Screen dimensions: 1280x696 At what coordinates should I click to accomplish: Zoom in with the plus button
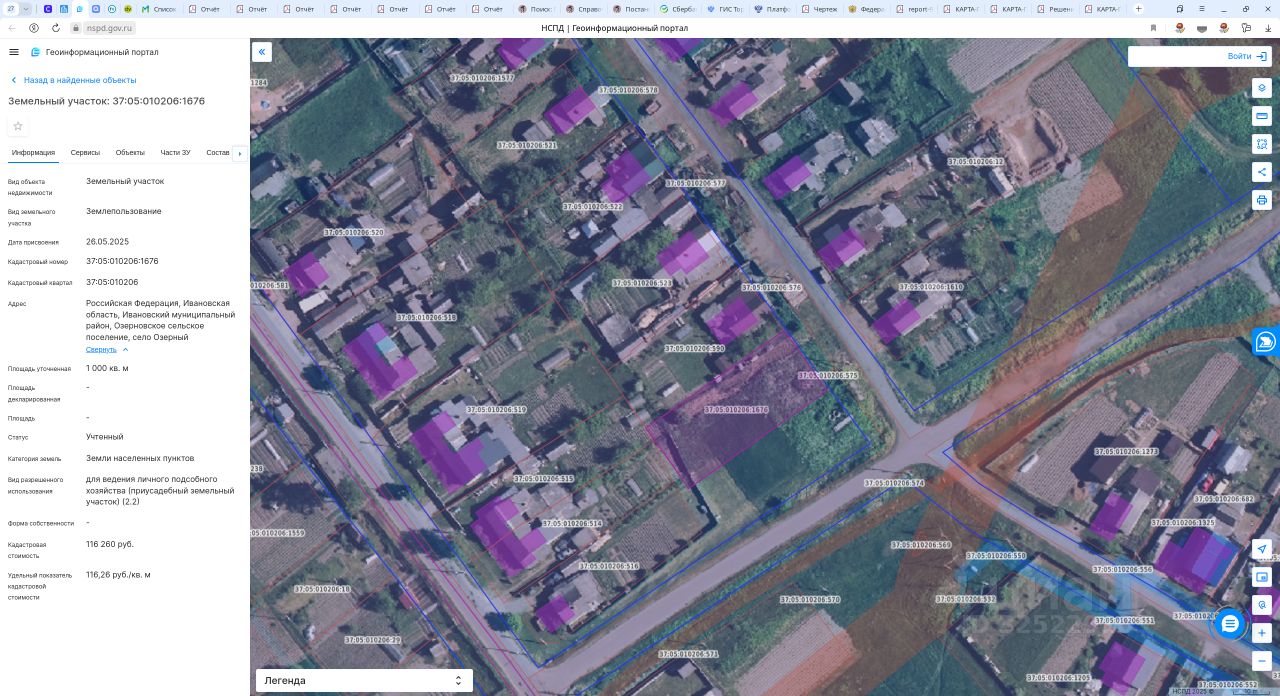pyautogui.click(x=1262, y=633)
